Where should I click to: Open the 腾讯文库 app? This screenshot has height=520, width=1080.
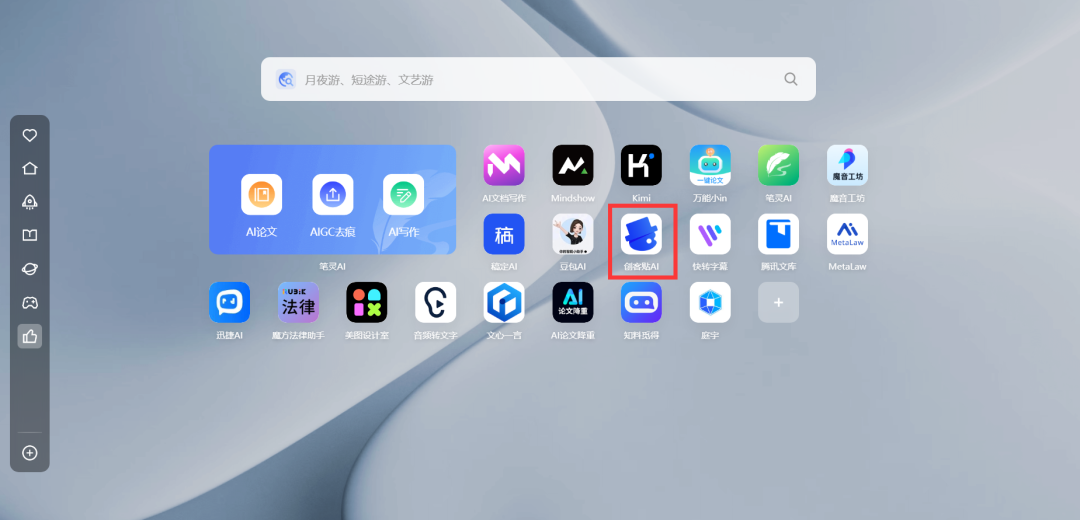[x=779, y=234]
